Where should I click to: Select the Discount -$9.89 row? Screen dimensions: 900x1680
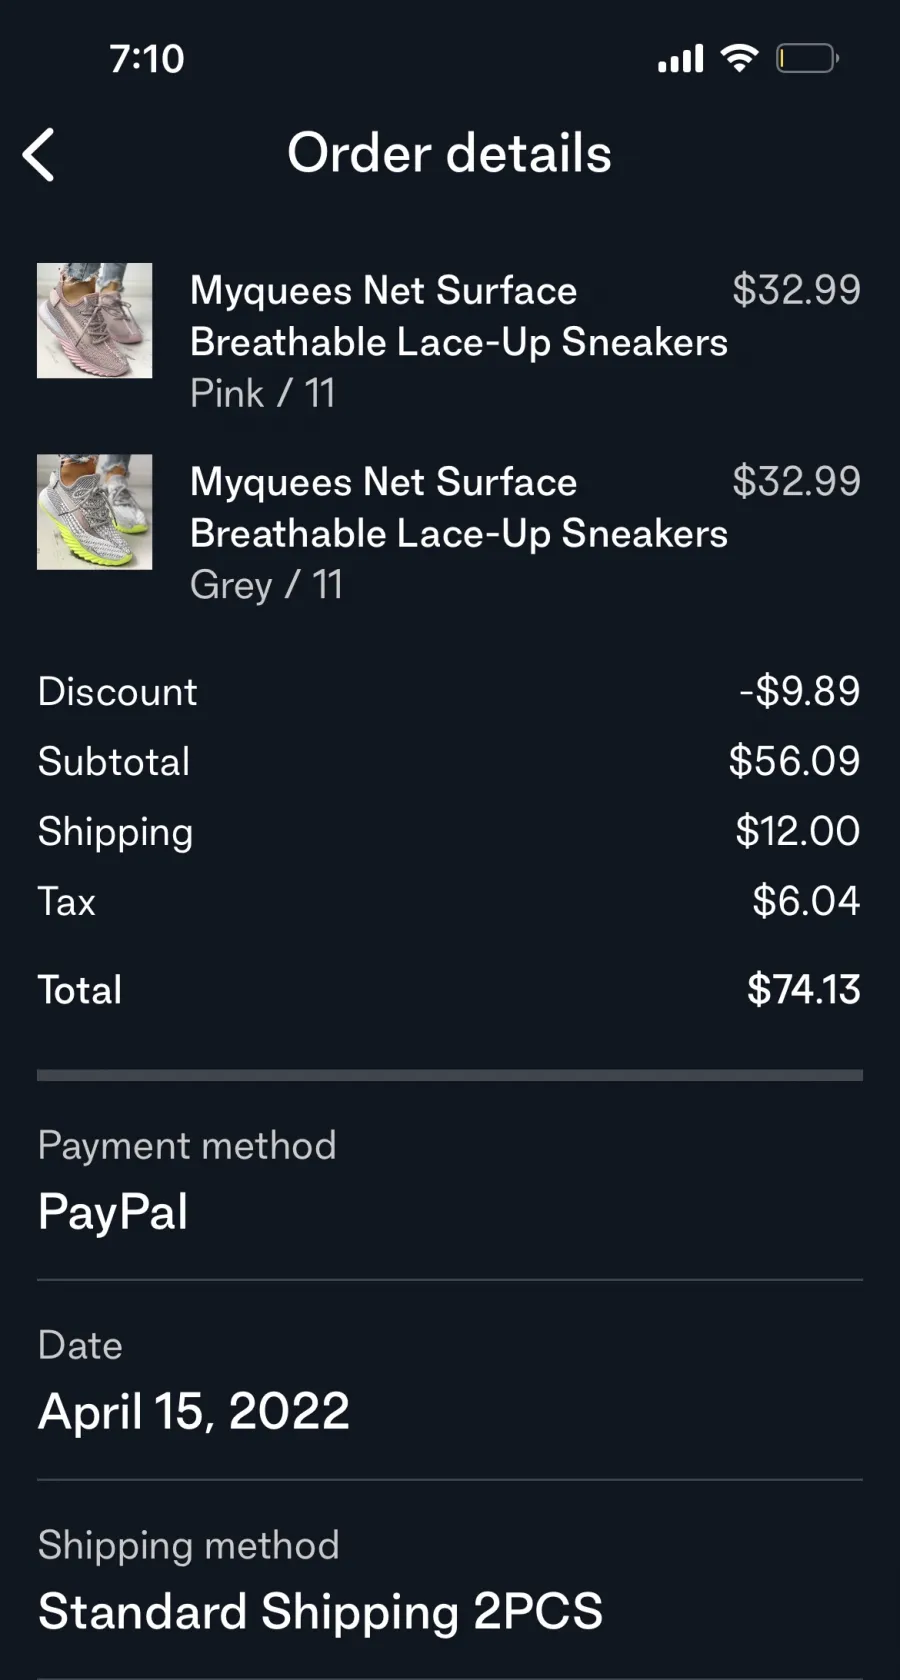pyautogui.click(x=449, y=691)
